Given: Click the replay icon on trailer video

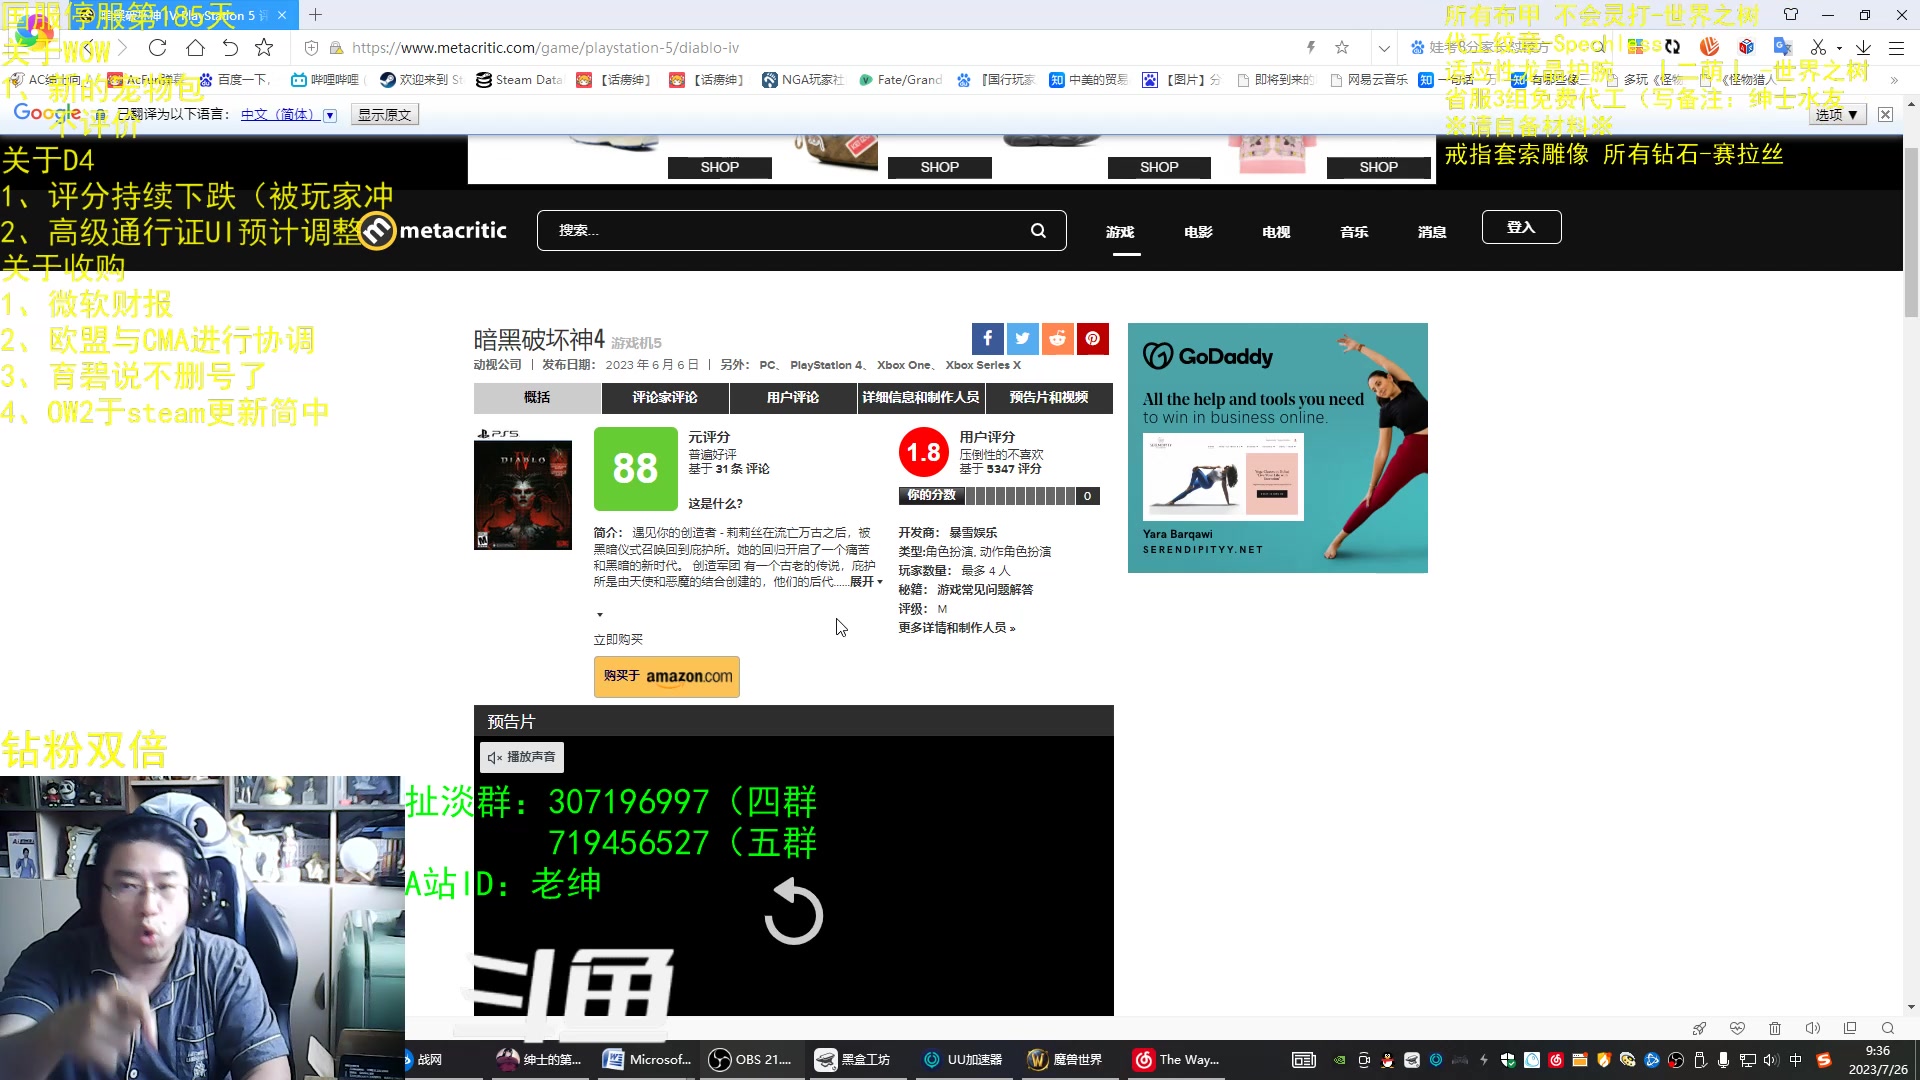Looking at the screenshot, I should click(793, 911).
